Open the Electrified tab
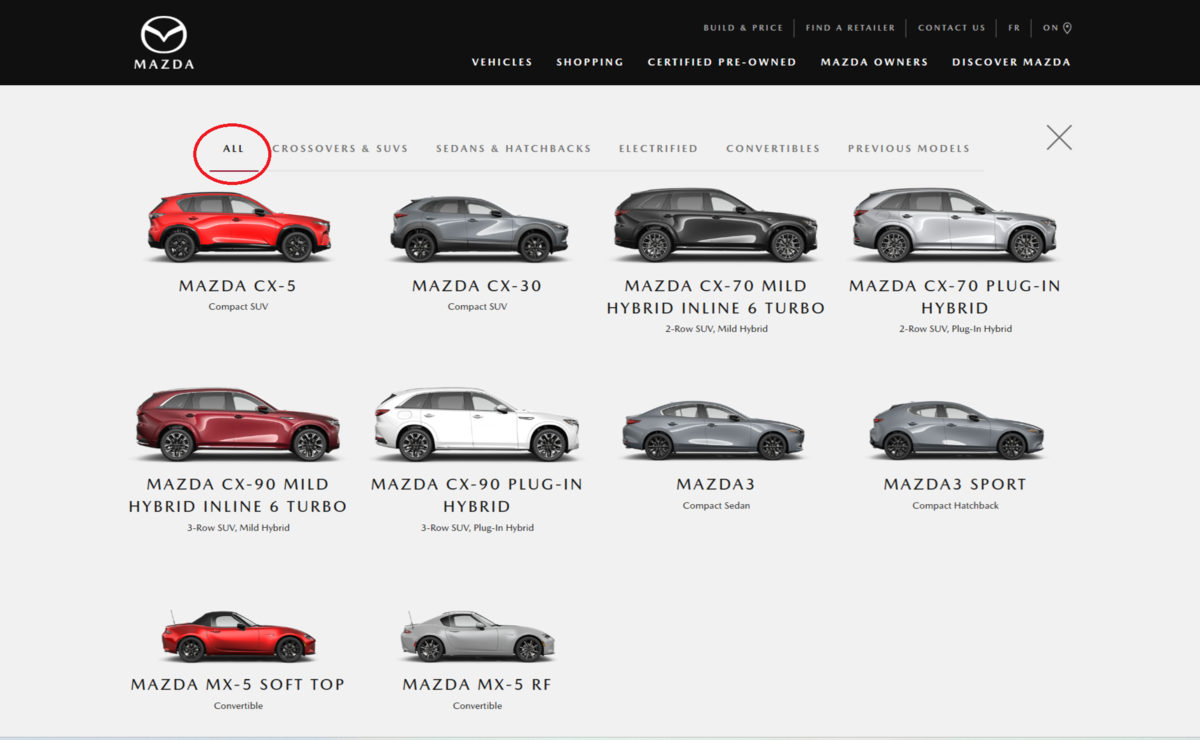 pyautogui.click(x=658, y=149)
